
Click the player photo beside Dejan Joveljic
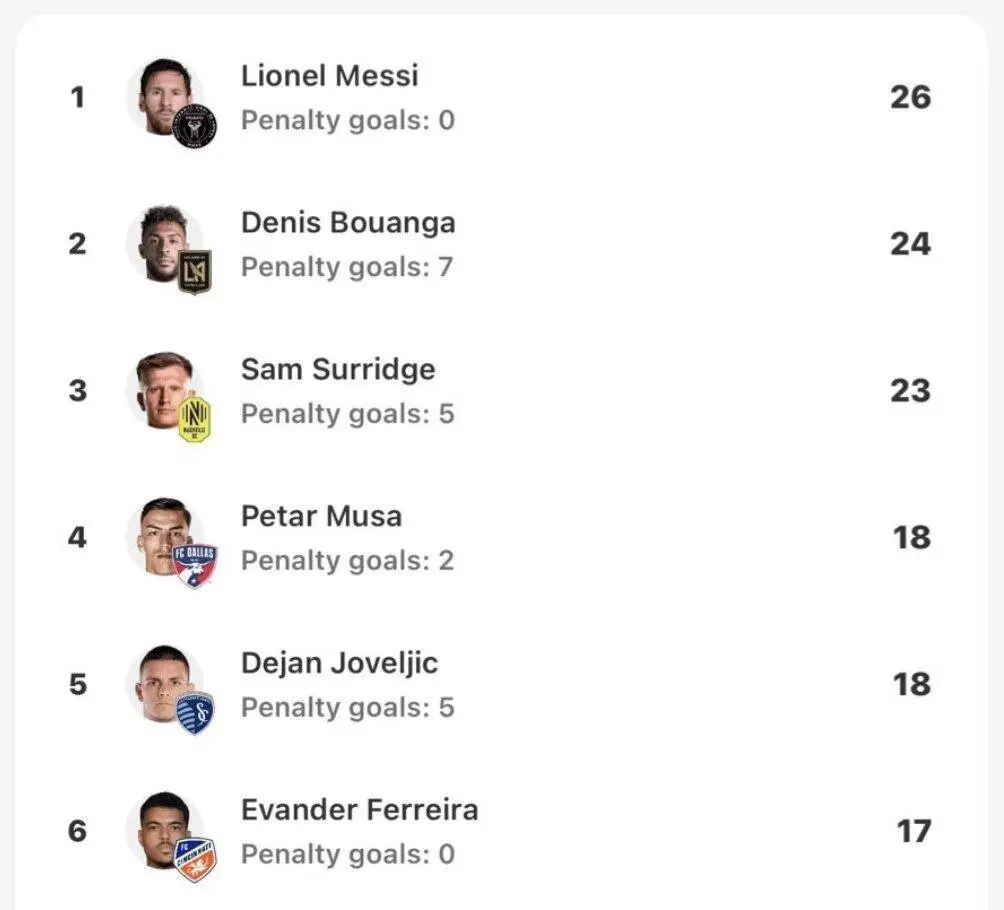(160, 680)
